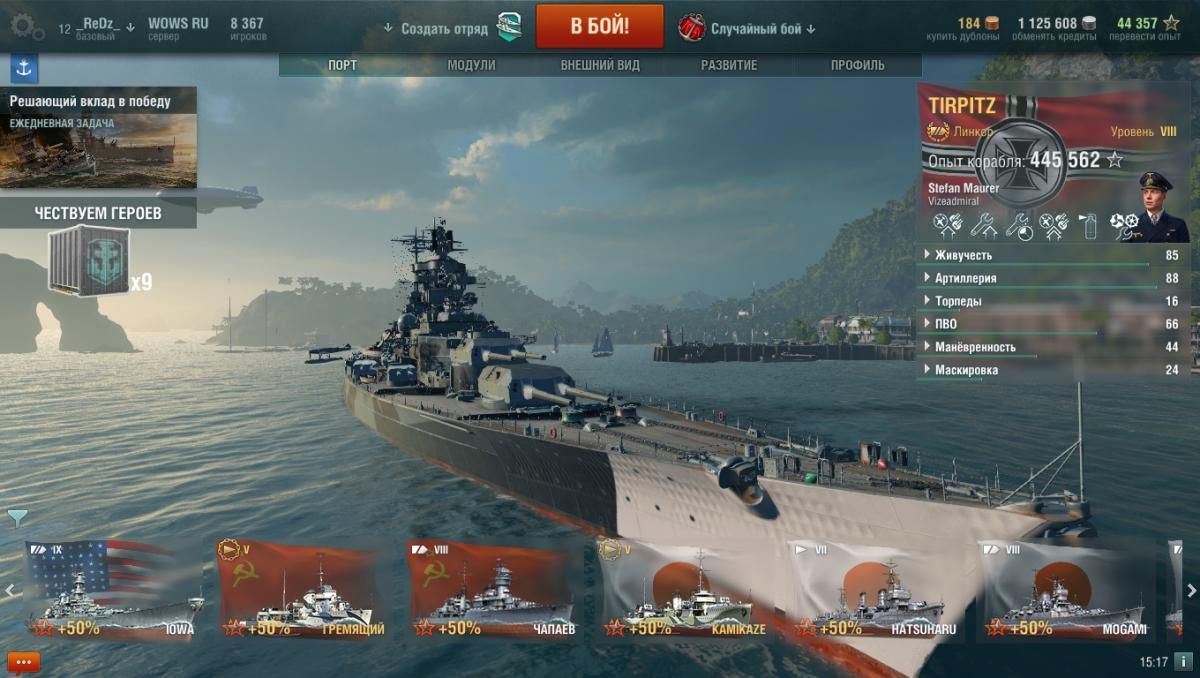
Task: Open the Честуем героев container icon
Action: [89, 262]
